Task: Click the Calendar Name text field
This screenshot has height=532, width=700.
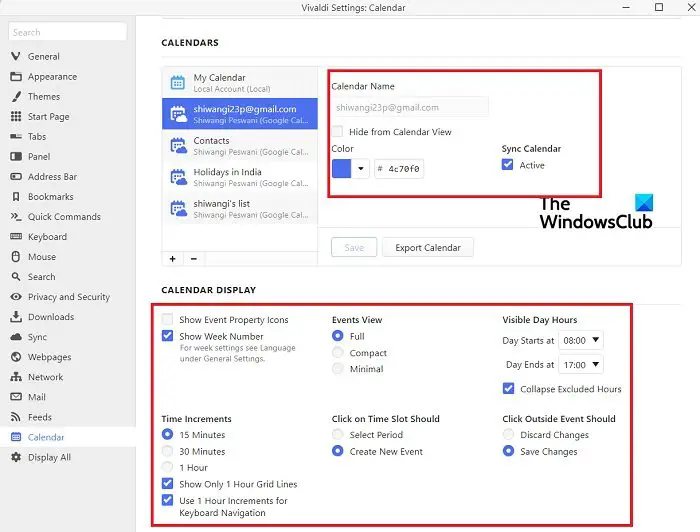Action: pos(410,107)
